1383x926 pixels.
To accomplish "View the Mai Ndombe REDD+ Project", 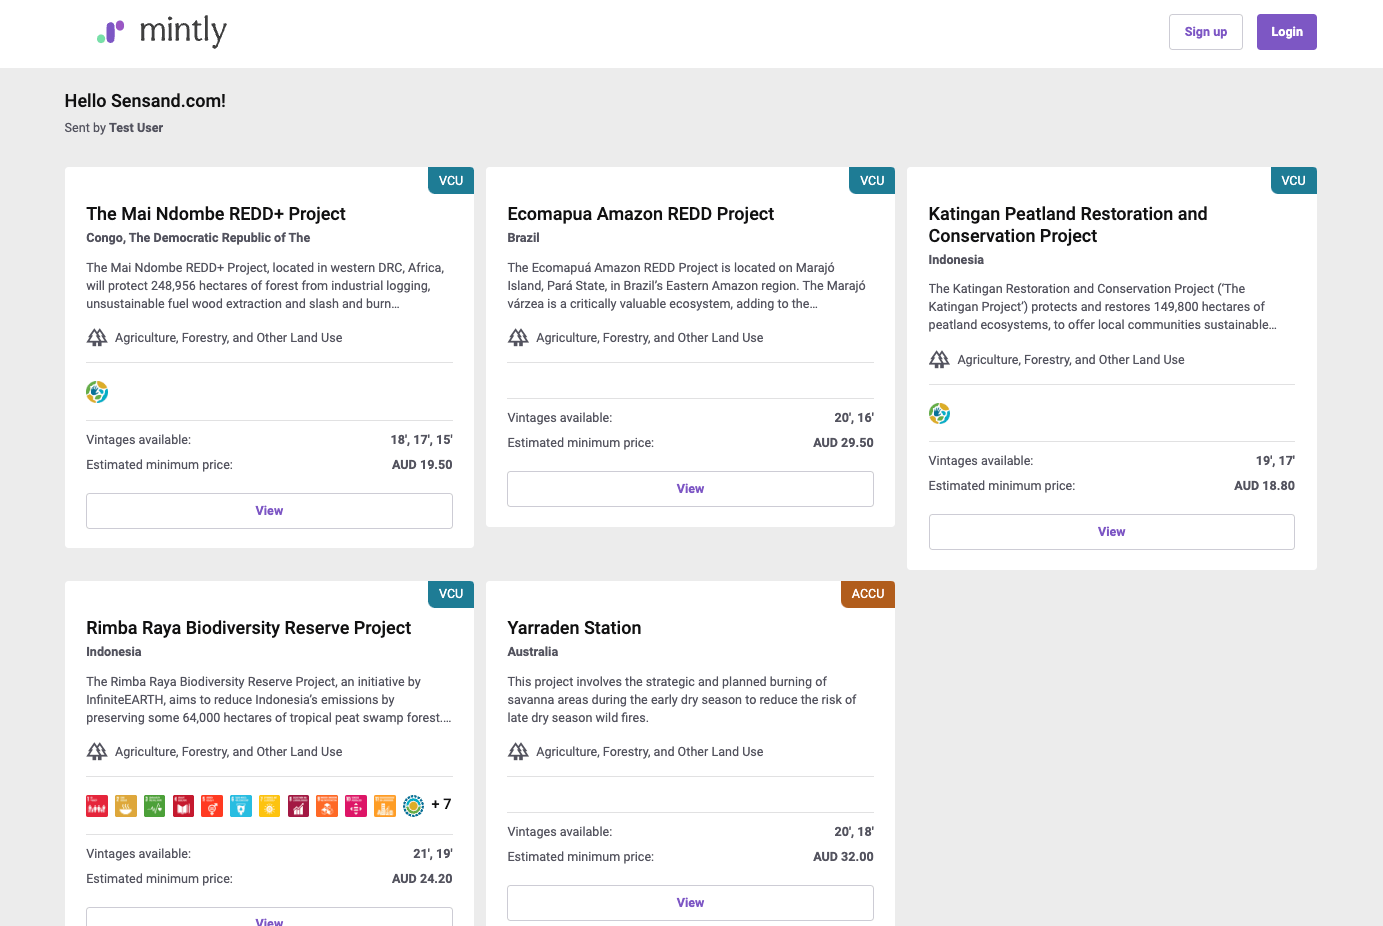I will pyautogui.click(x=269, y=511).
